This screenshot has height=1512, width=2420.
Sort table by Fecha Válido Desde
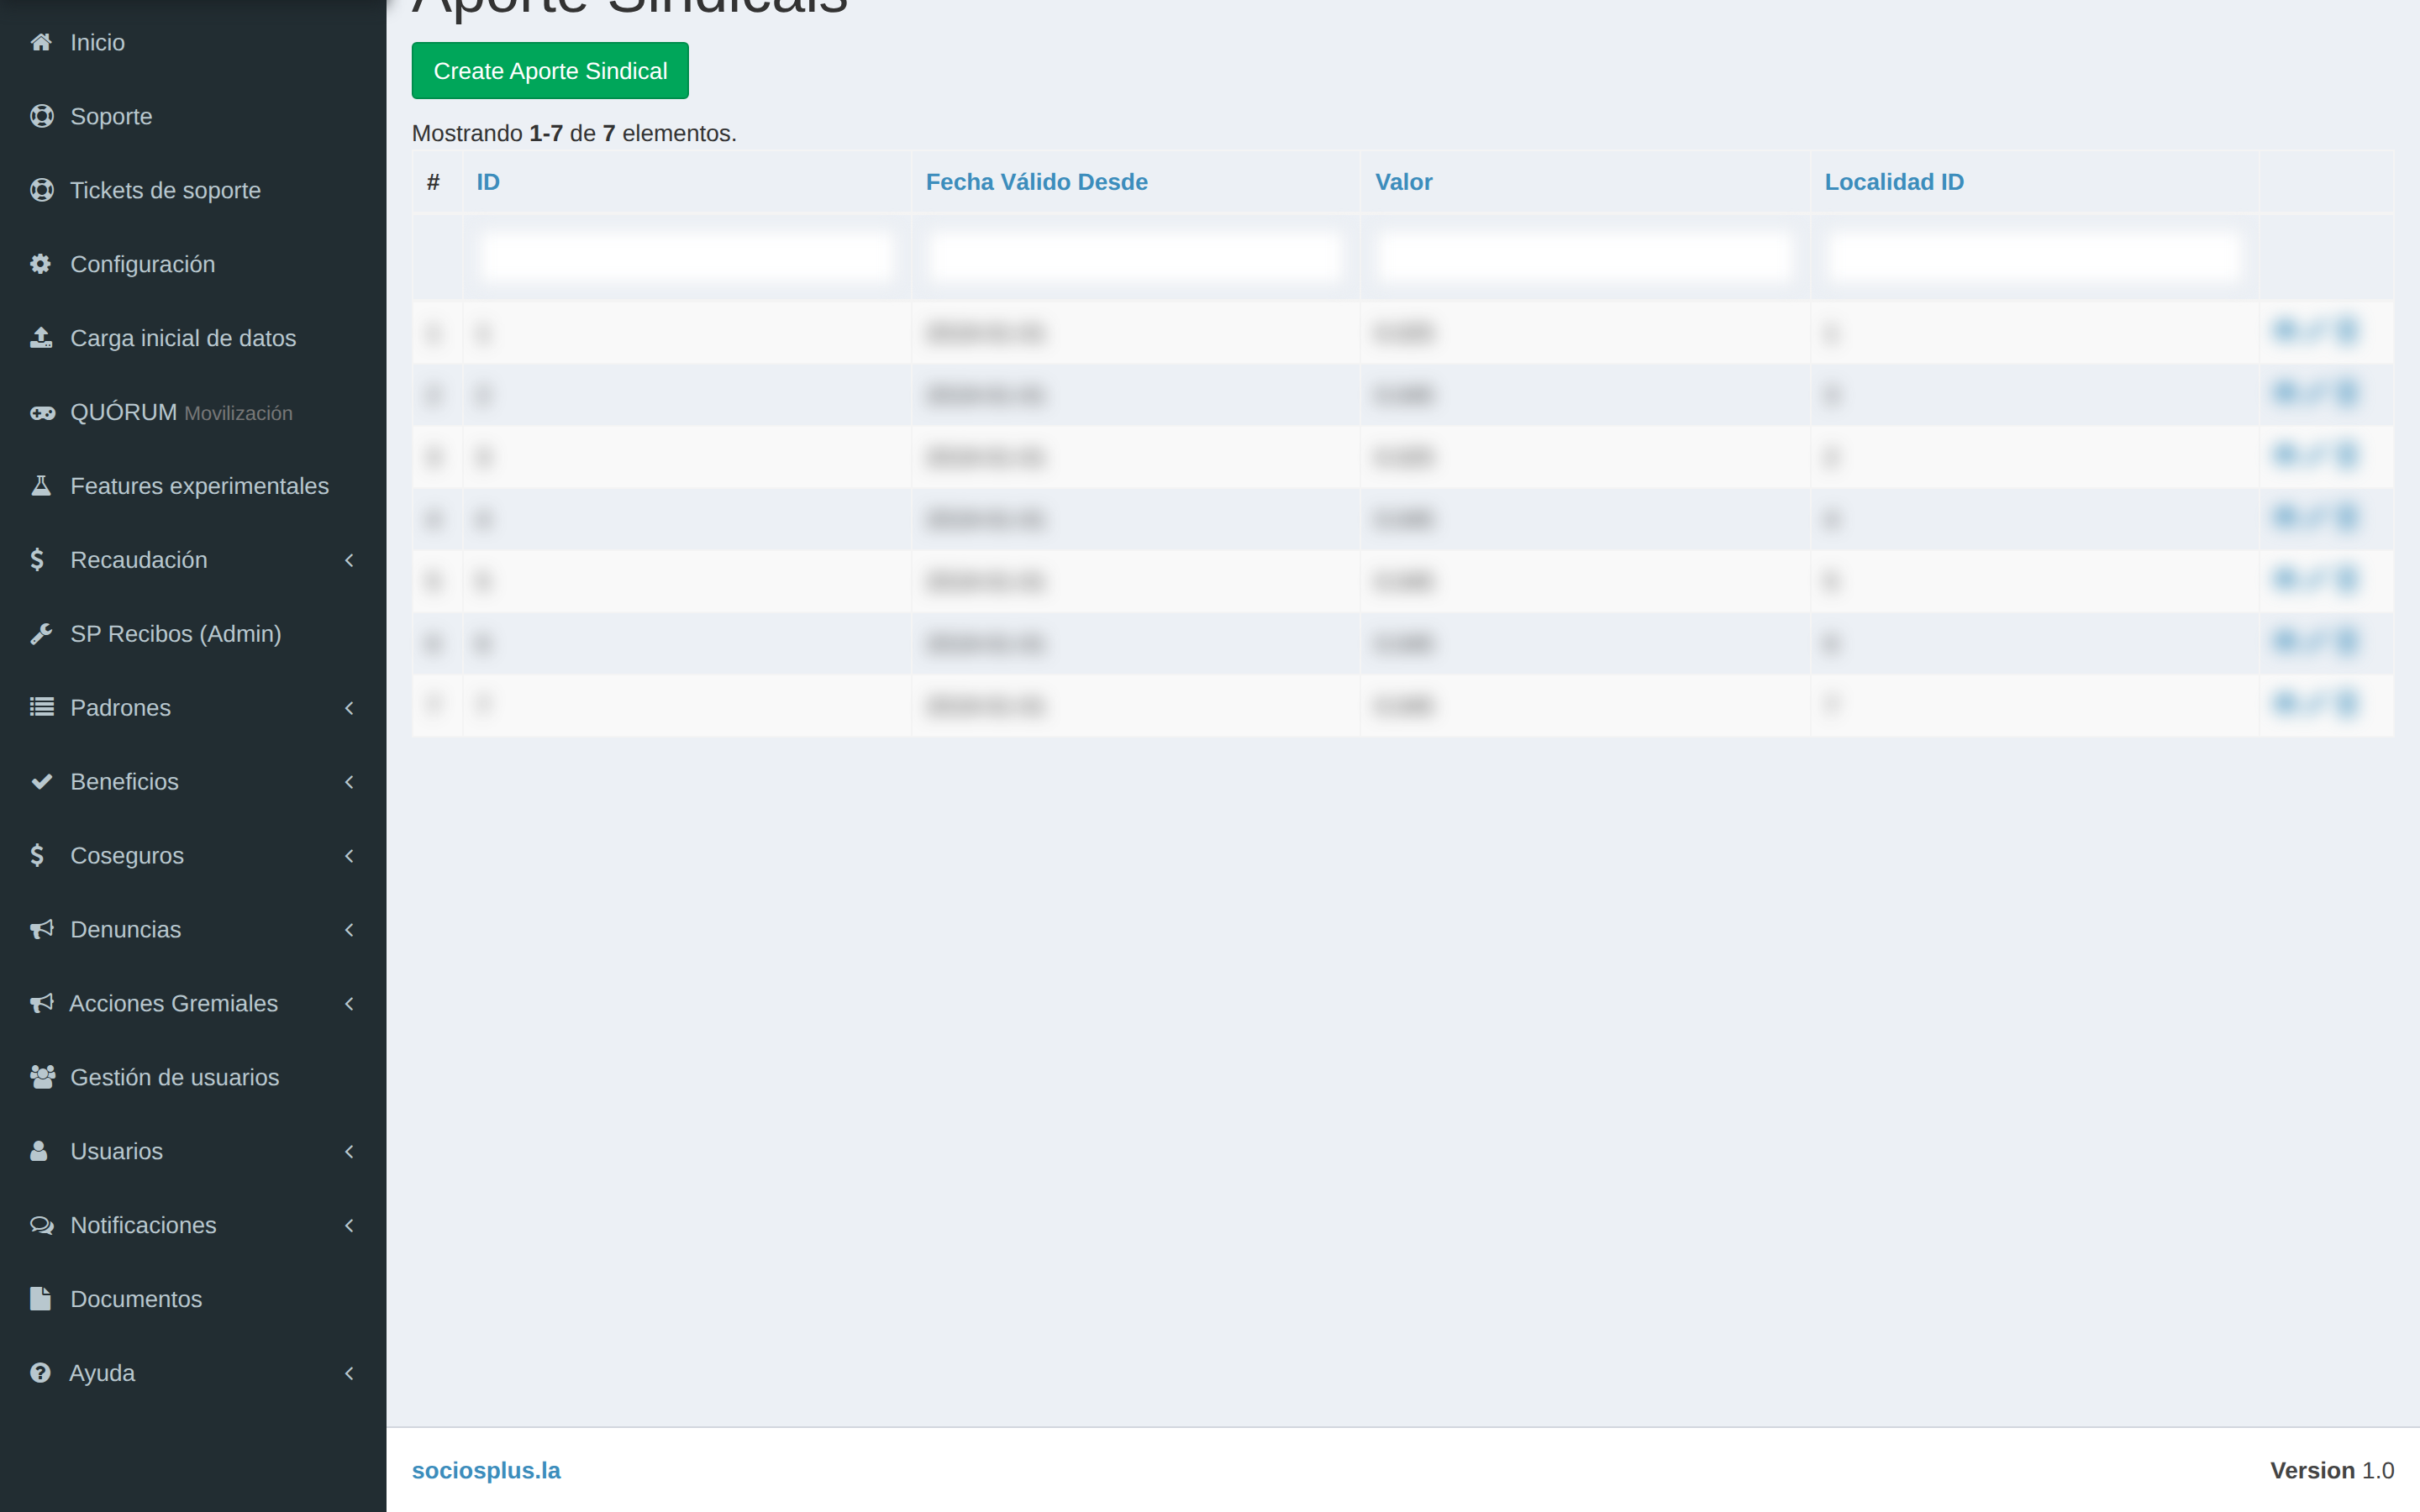[x=1036, y=182]
